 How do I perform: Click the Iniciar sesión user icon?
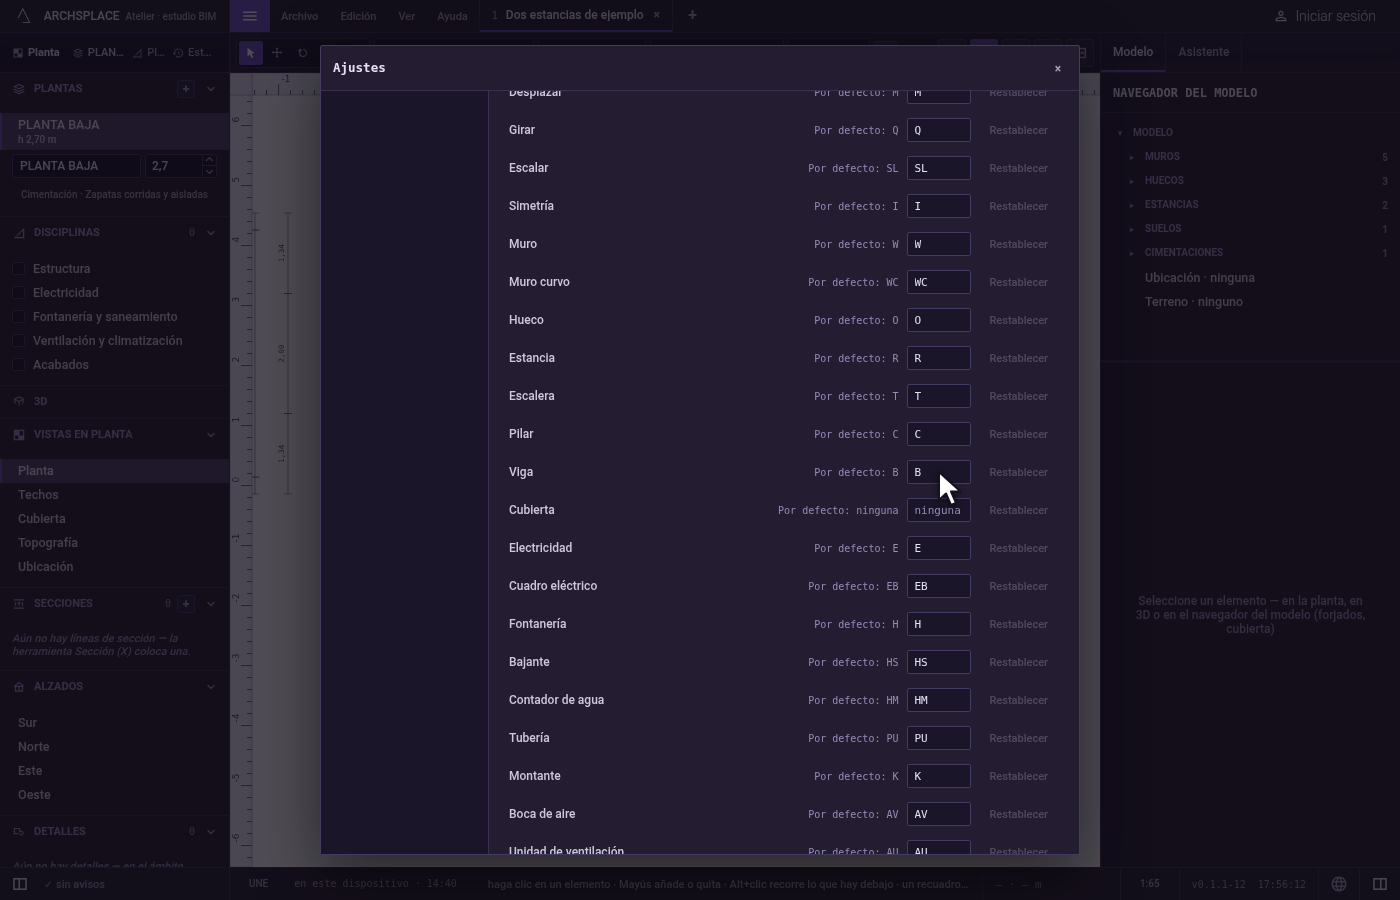point(1280,16)
